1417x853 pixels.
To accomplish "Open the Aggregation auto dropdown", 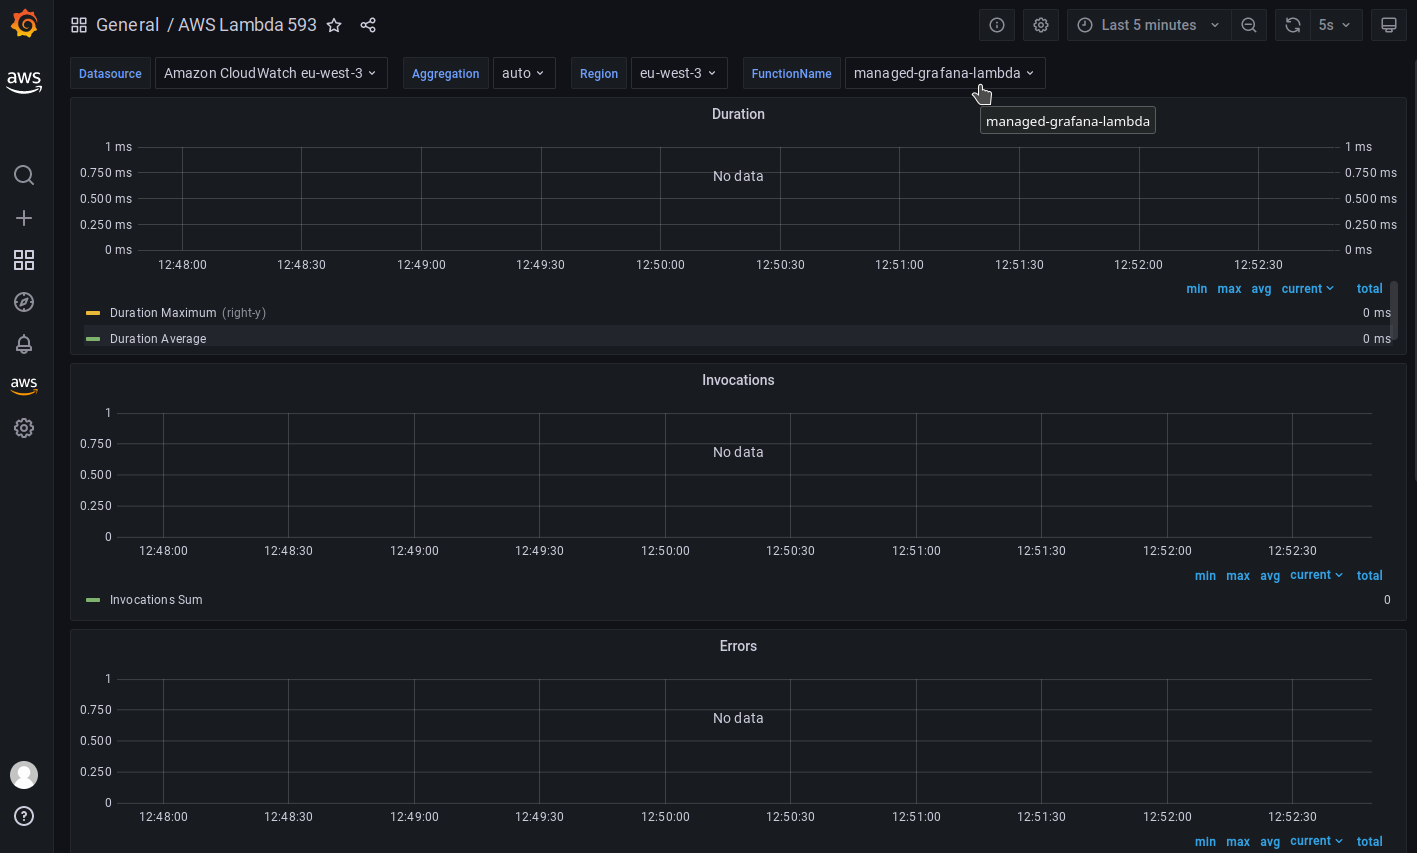I will [x=524, y=73].
